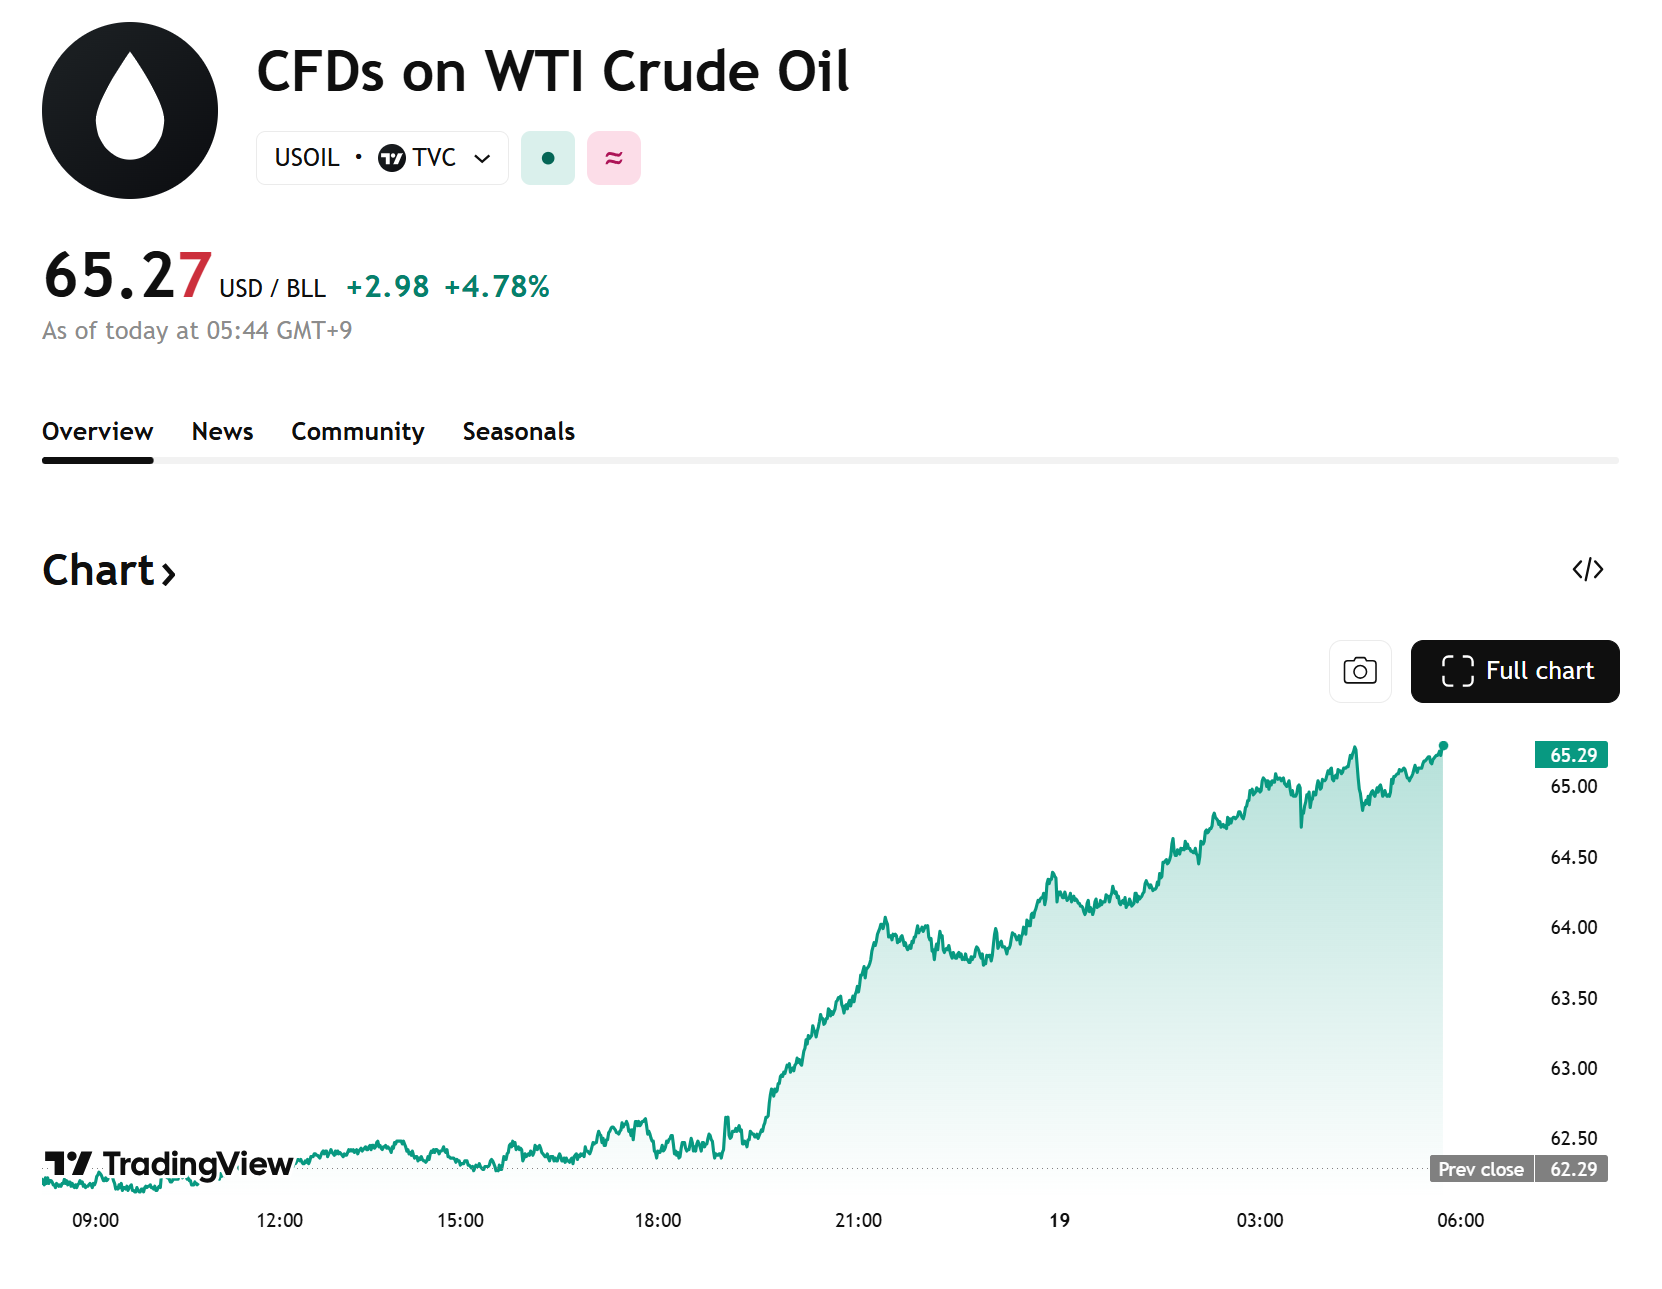Click the +4.78% change value
This screenshot has height=1289, width=1662.
pos(497,287)
